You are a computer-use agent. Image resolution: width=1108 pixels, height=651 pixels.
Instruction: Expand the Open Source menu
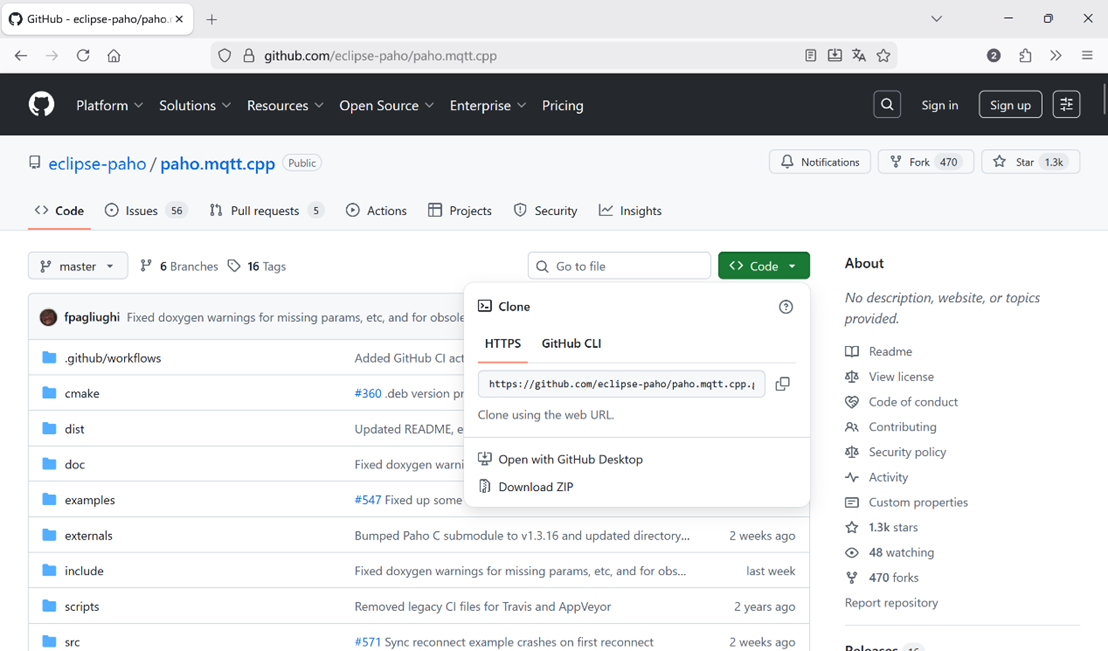(x=387, y=105)
